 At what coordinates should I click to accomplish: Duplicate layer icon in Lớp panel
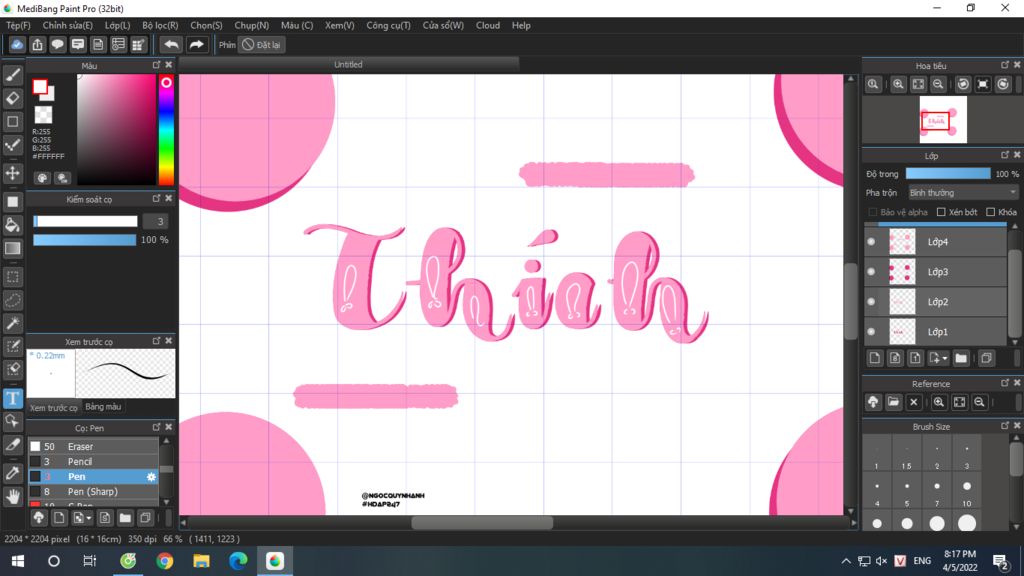(986, 358)
